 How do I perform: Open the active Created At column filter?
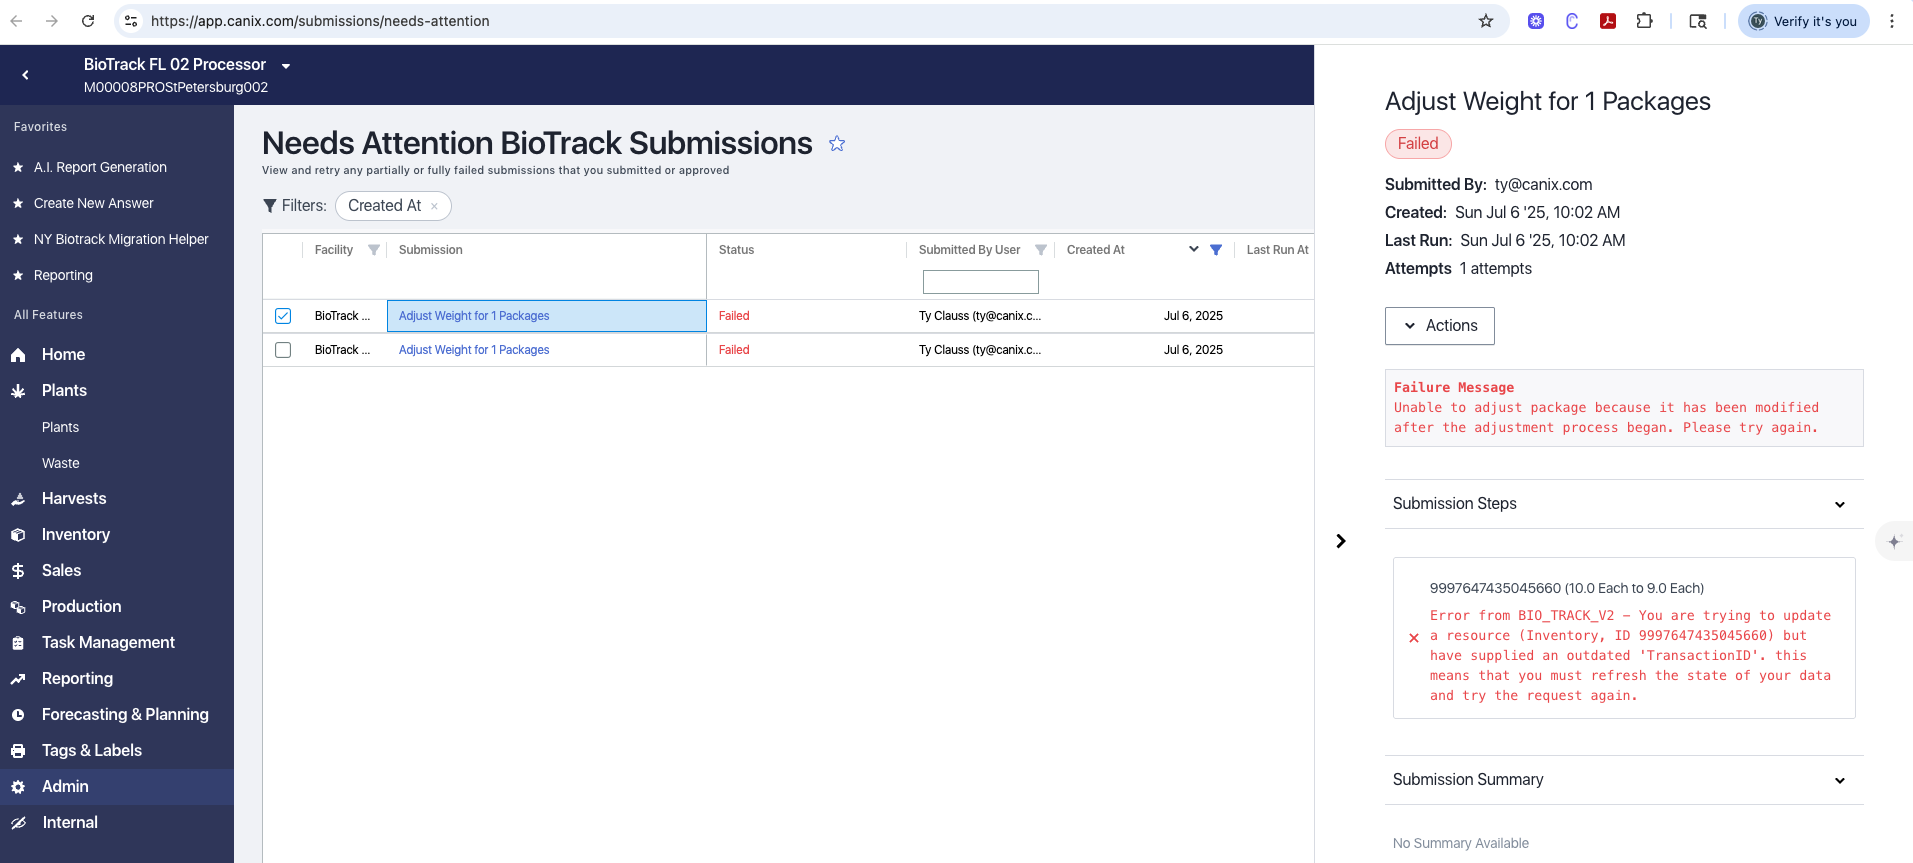pos(1216,250)
